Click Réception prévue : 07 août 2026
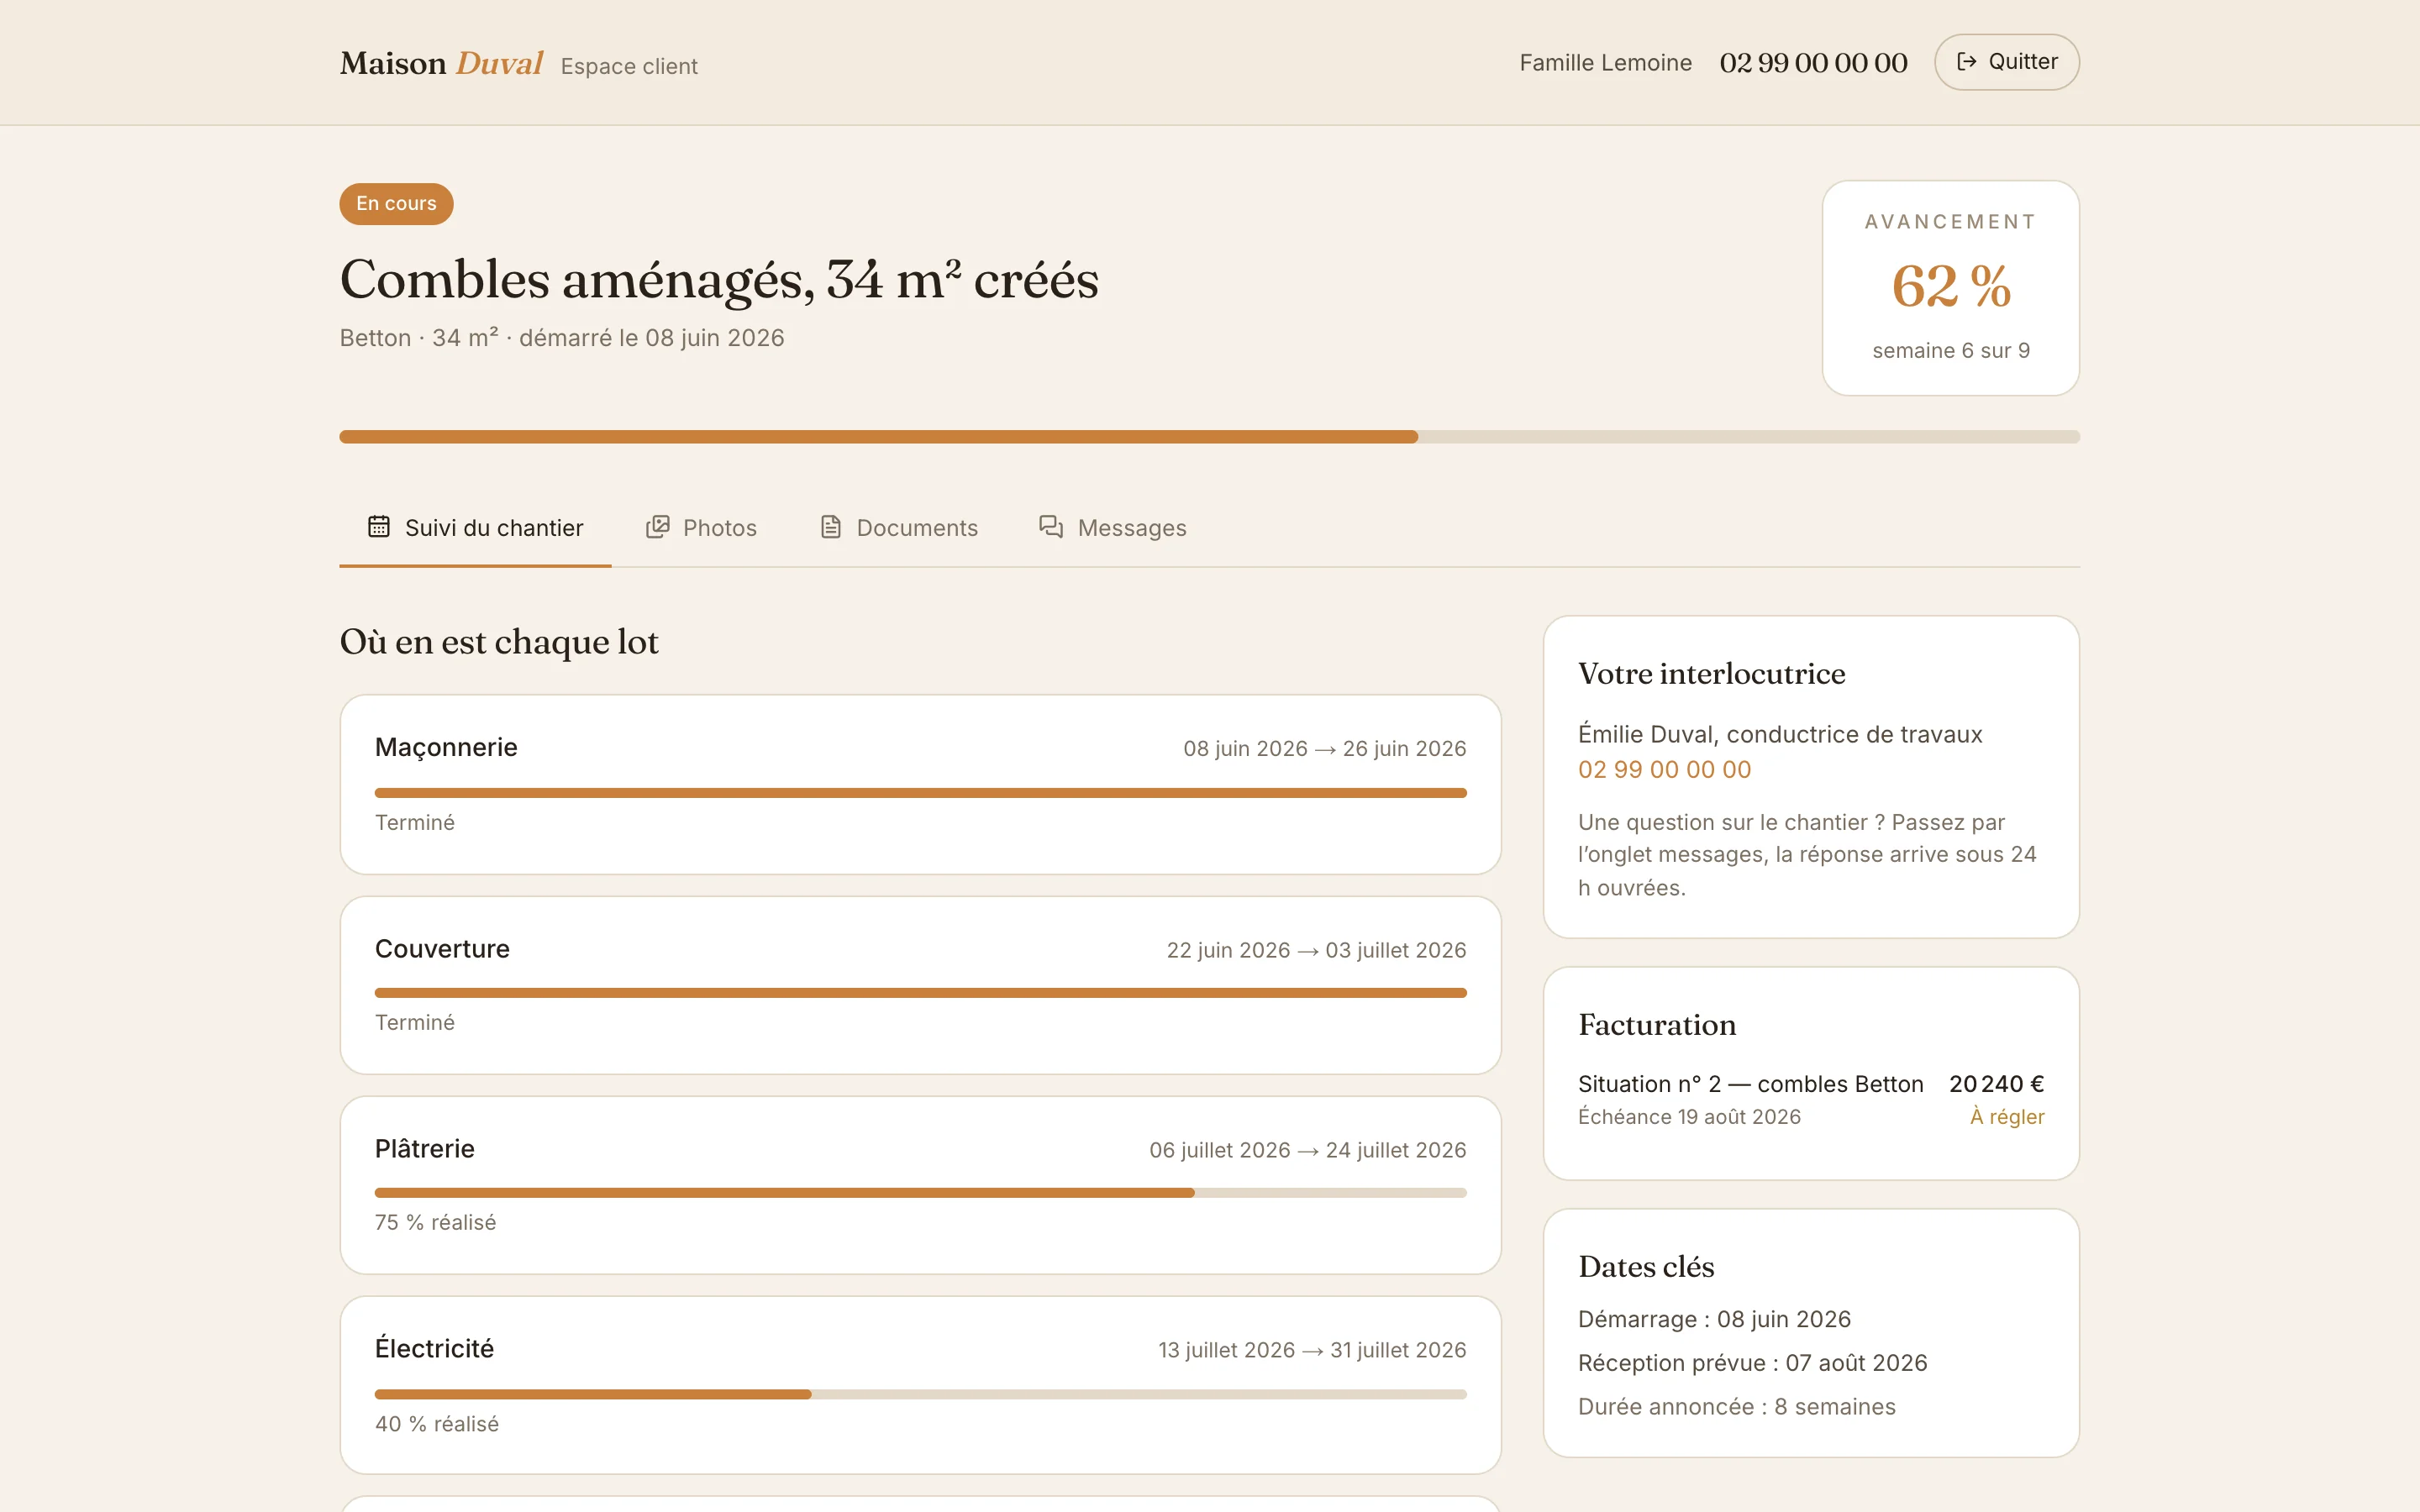The width and height of the screenshot is (2420, 1512). coord(1752,1363)
